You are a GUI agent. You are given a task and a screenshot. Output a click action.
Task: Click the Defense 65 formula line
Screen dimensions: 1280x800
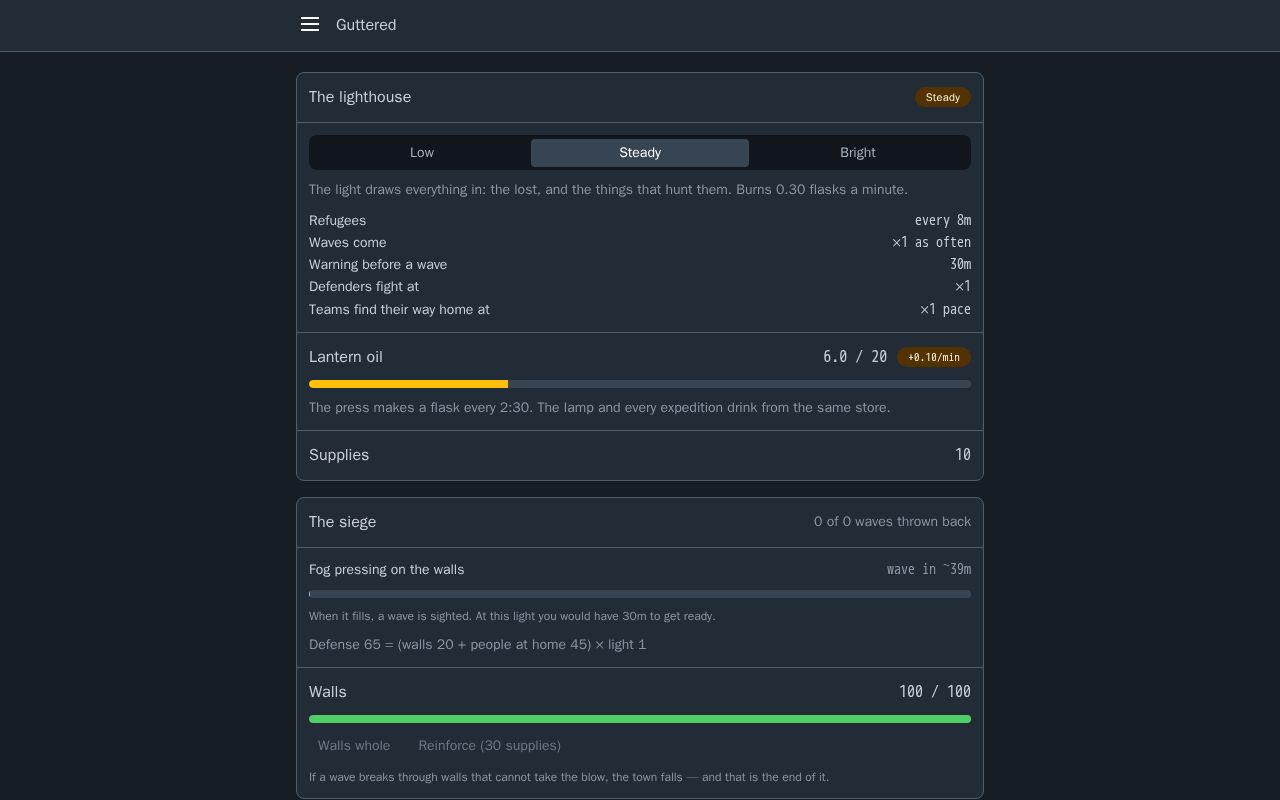(x=478, y=644)
